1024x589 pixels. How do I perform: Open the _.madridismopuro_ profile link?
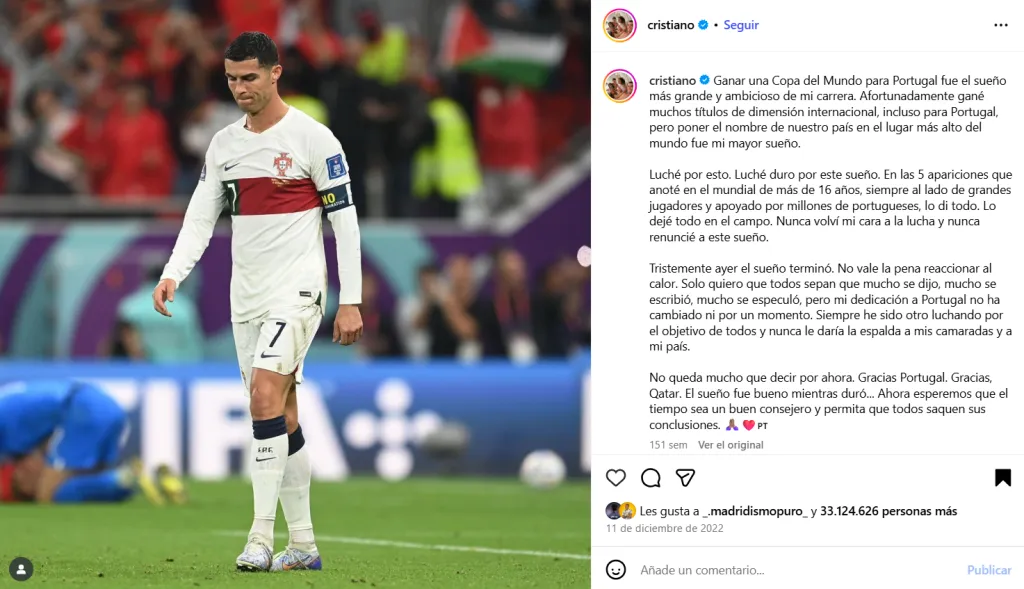click(x=755, y=511)
